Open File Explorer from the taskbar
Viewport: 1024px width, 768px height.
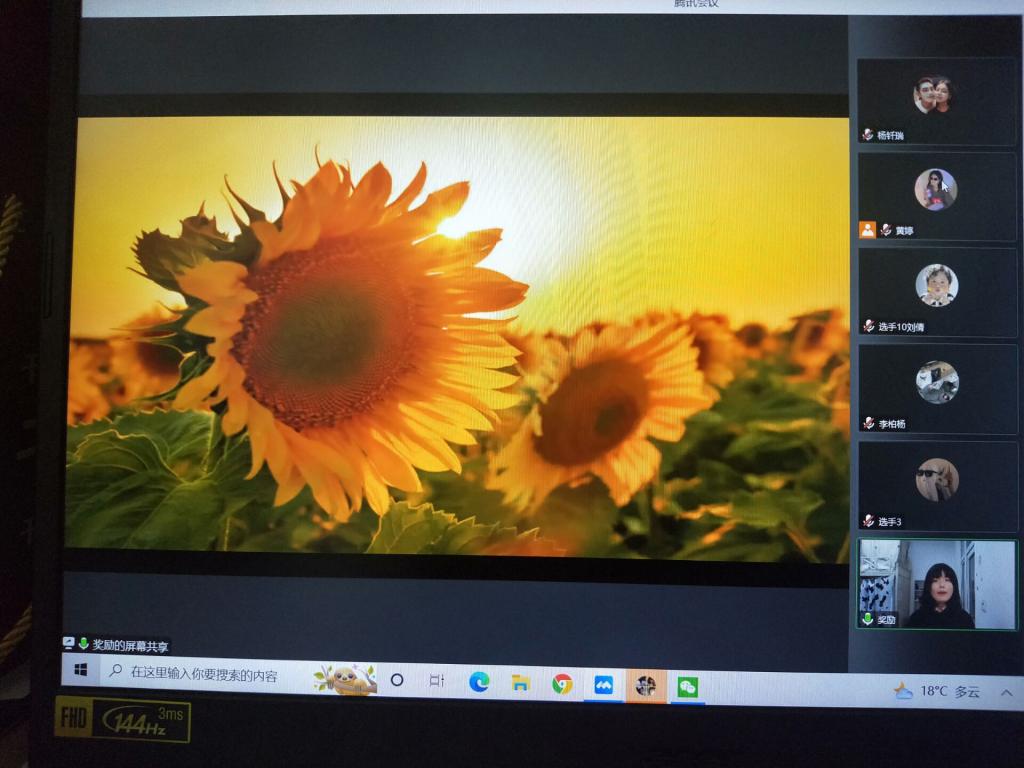point(520,683)
